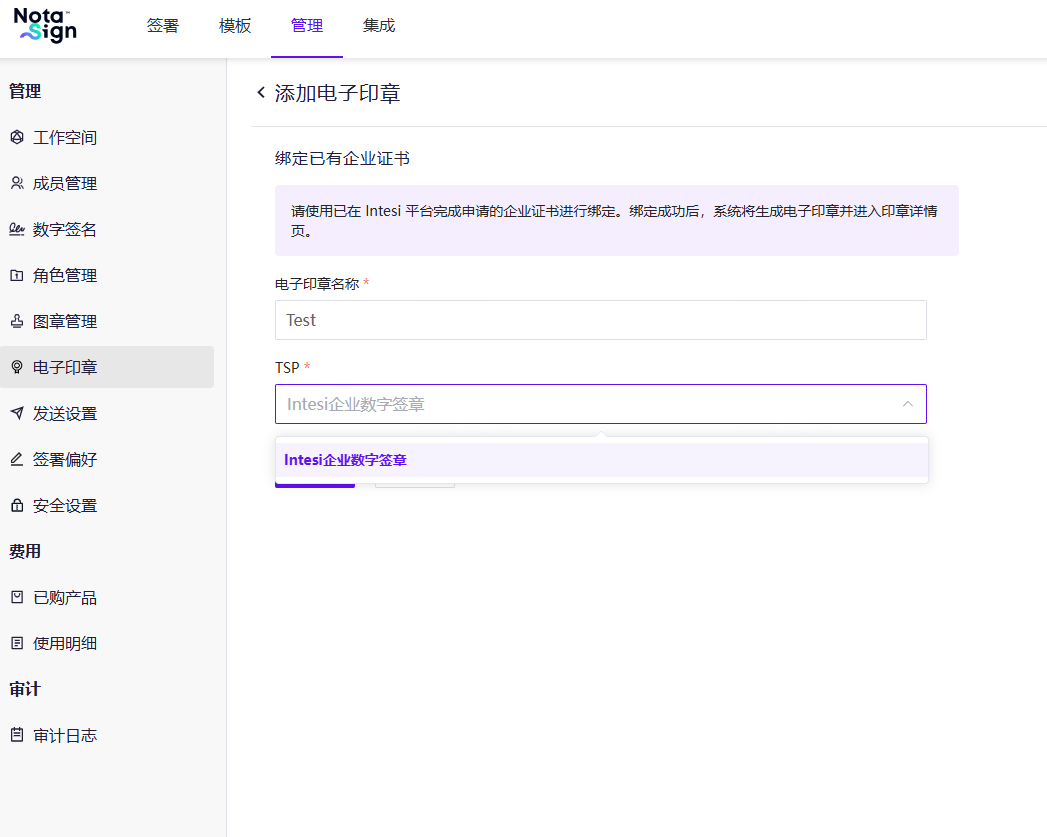1047x837 pixels.
Task: Click the 电子印章名称 input containing Test
Action: (600, 320)
